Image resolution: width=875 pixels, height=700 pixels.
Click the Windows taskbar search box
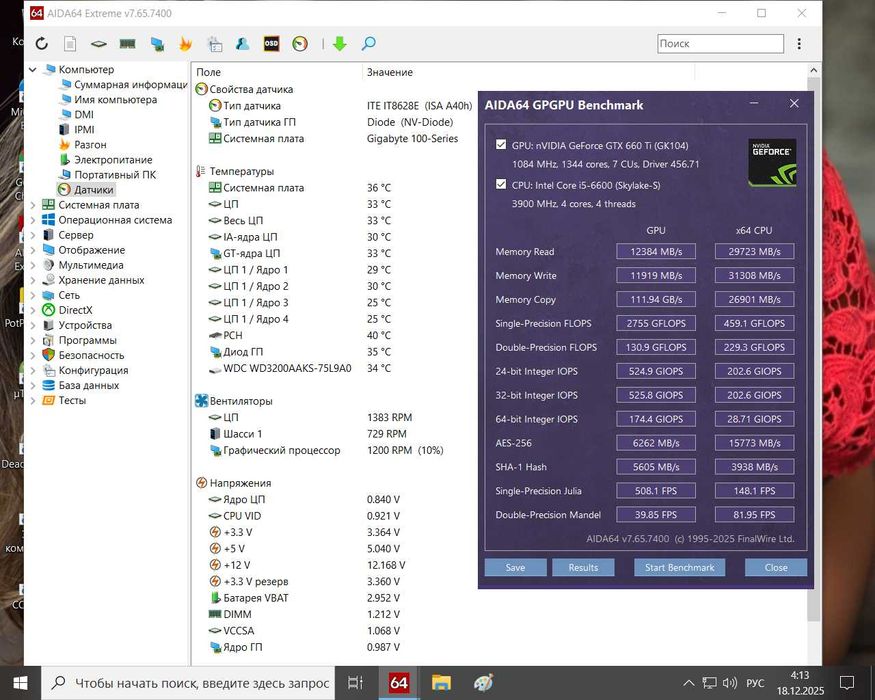coord(188,683)
